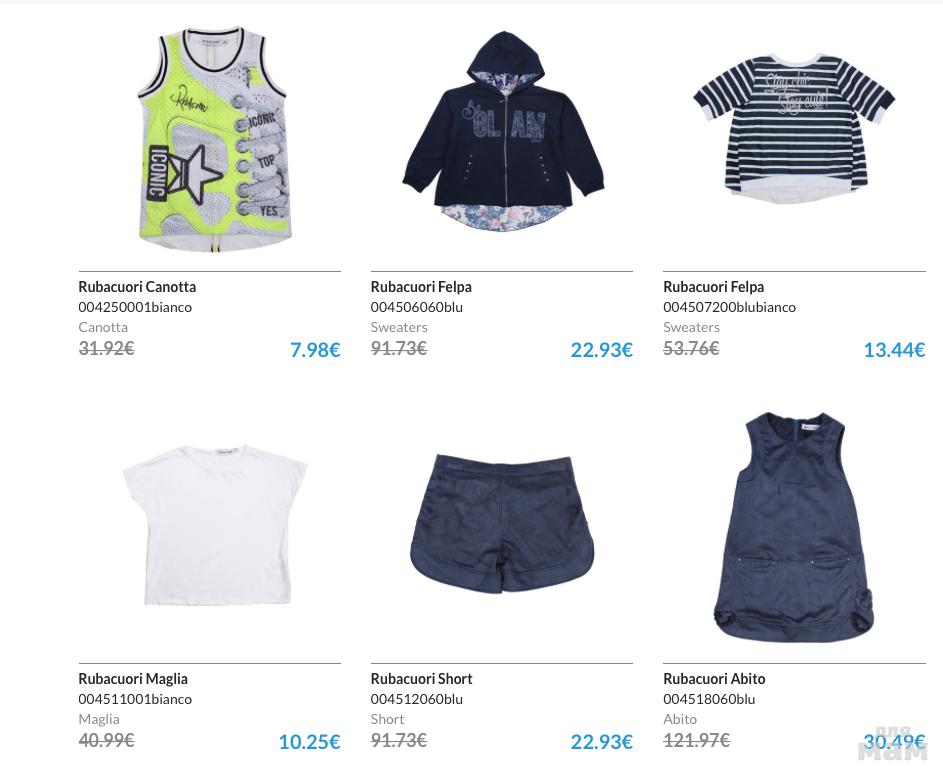
Task: Open the navy sleeveless dress image
Action: [794, 527]
